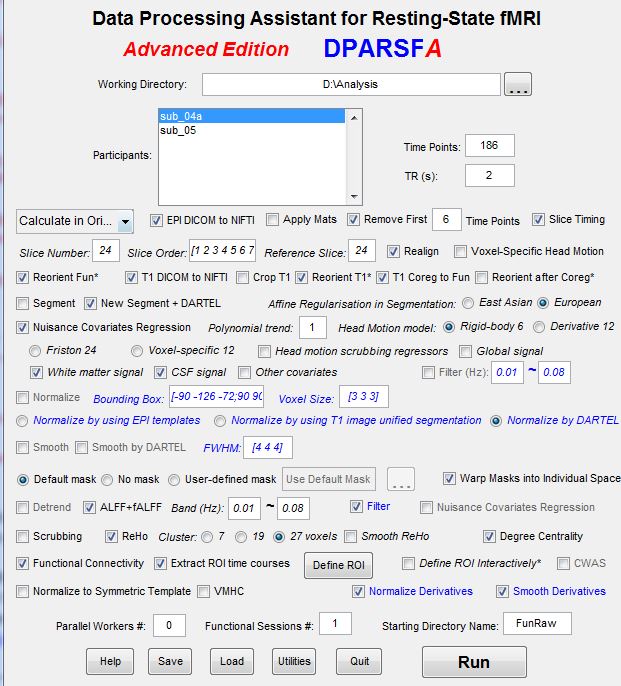621x686 pixels.
Task: Toggle the ALFF+fALFF checkbox
Action: [x=89, y=508]
